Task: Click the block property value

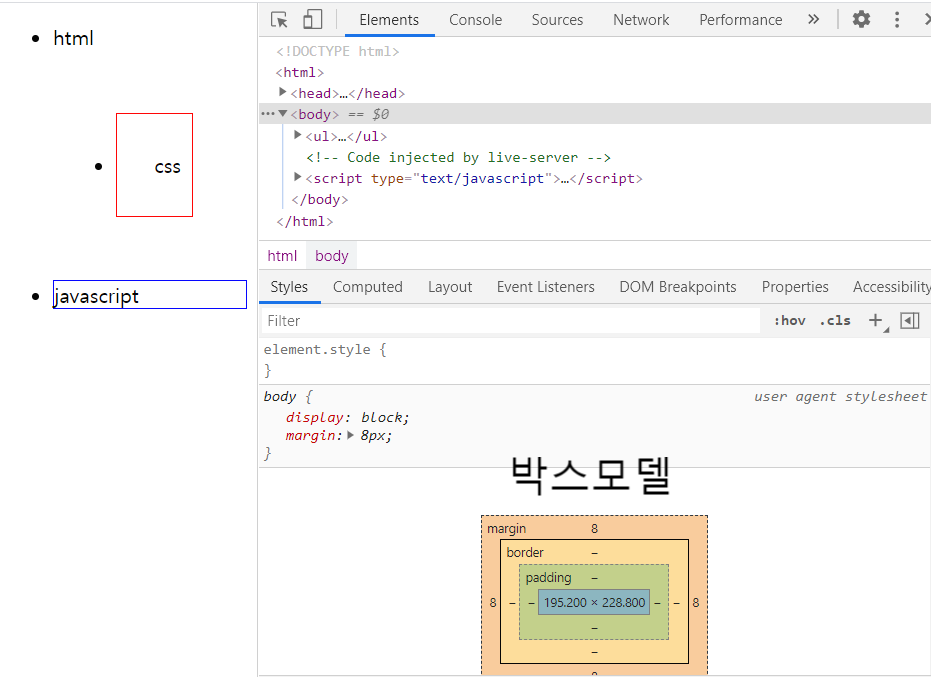Action: [381, 417]
